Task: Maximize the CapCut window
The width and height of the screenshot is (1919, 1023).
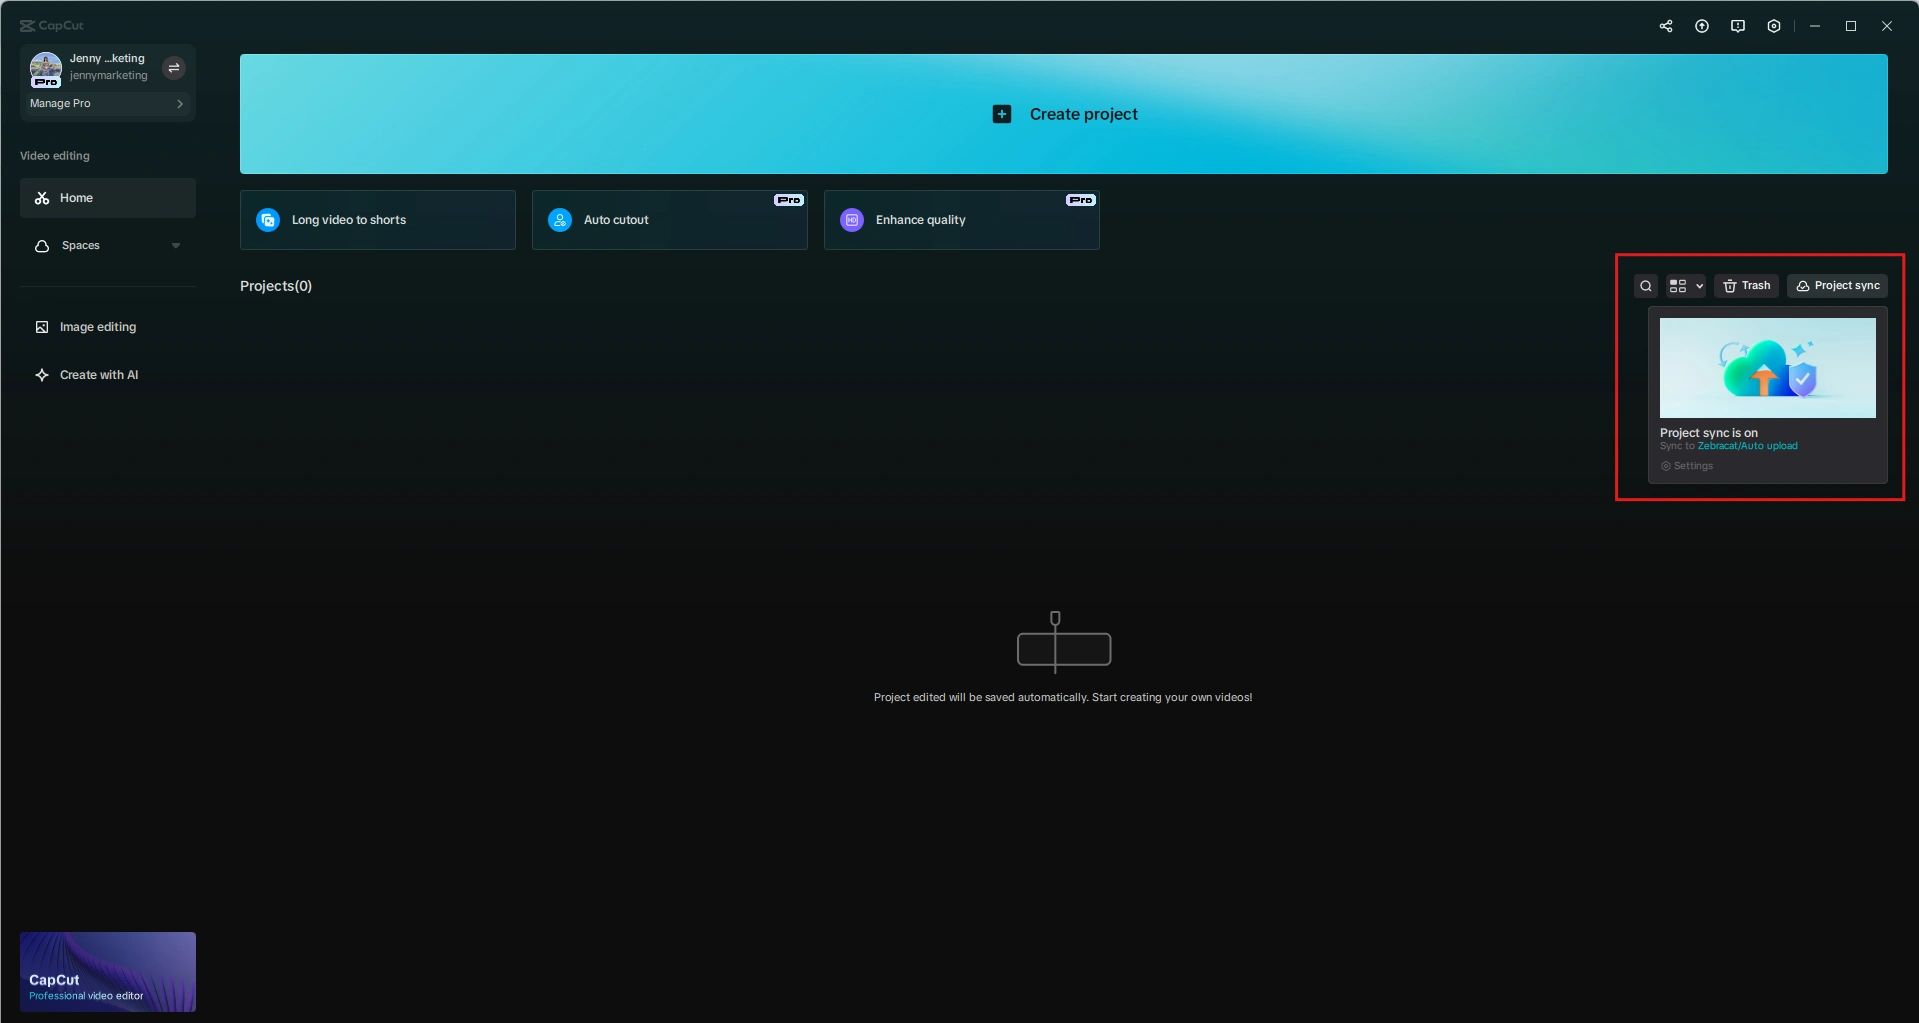Action: (1851, 26)
